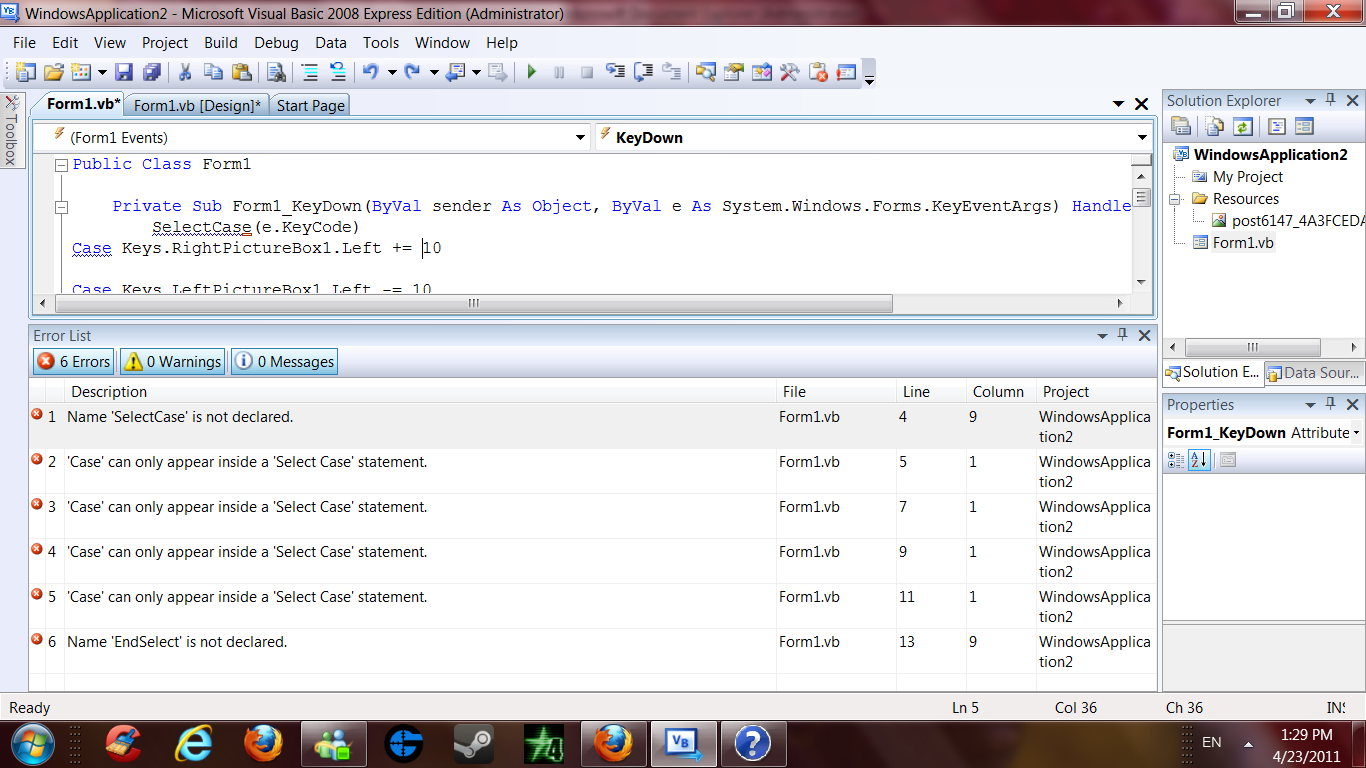Click the Add New Item toolbar icon
This screenshot has height=768, width=1366.
click(80, 72)
